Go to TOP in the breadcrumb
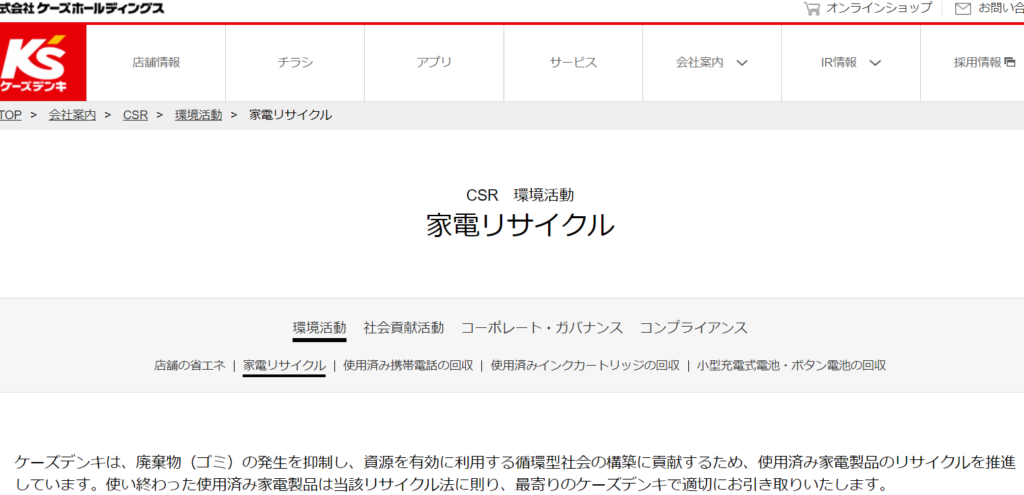This screenshot has height=495, width=1024. click(x=10, y=115)
